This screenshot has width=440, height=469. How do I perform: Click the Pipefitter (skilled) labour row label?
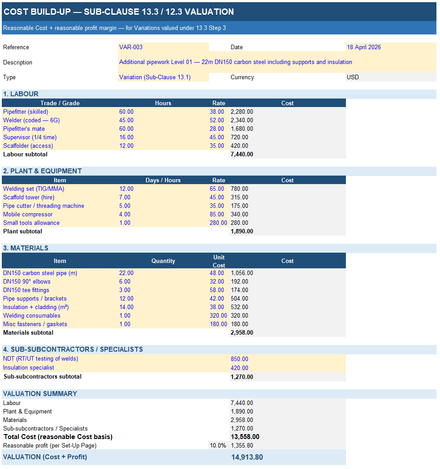[26, 112]
